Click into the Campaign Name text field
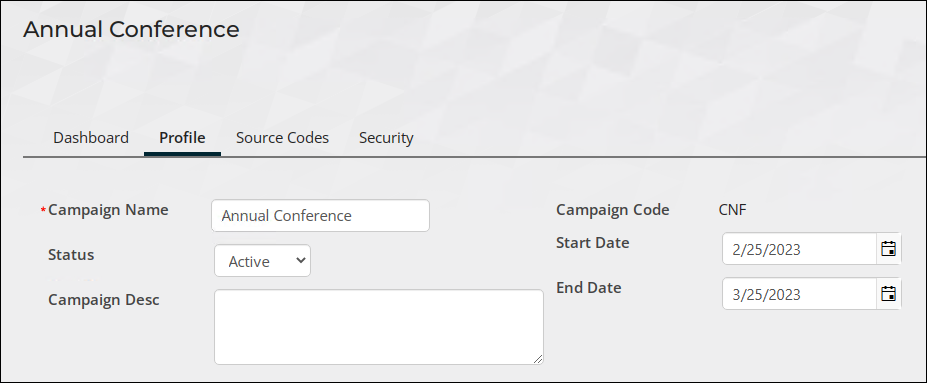 [320, 216]
